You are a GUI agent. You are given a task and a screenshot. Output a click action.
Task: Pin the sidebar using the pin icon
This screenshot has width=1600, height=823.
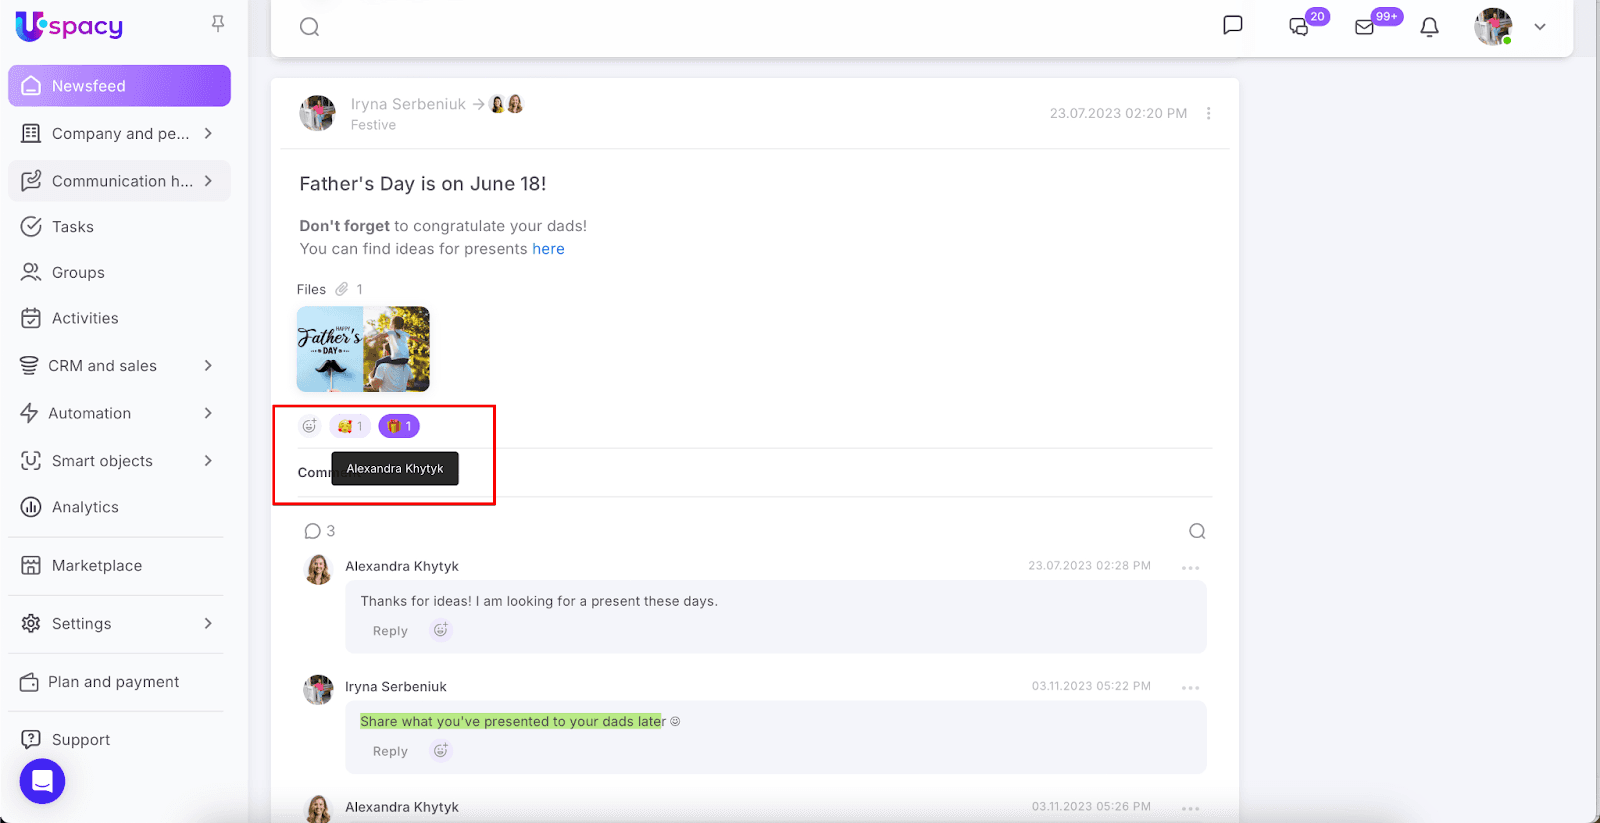(x=218, y=23)
